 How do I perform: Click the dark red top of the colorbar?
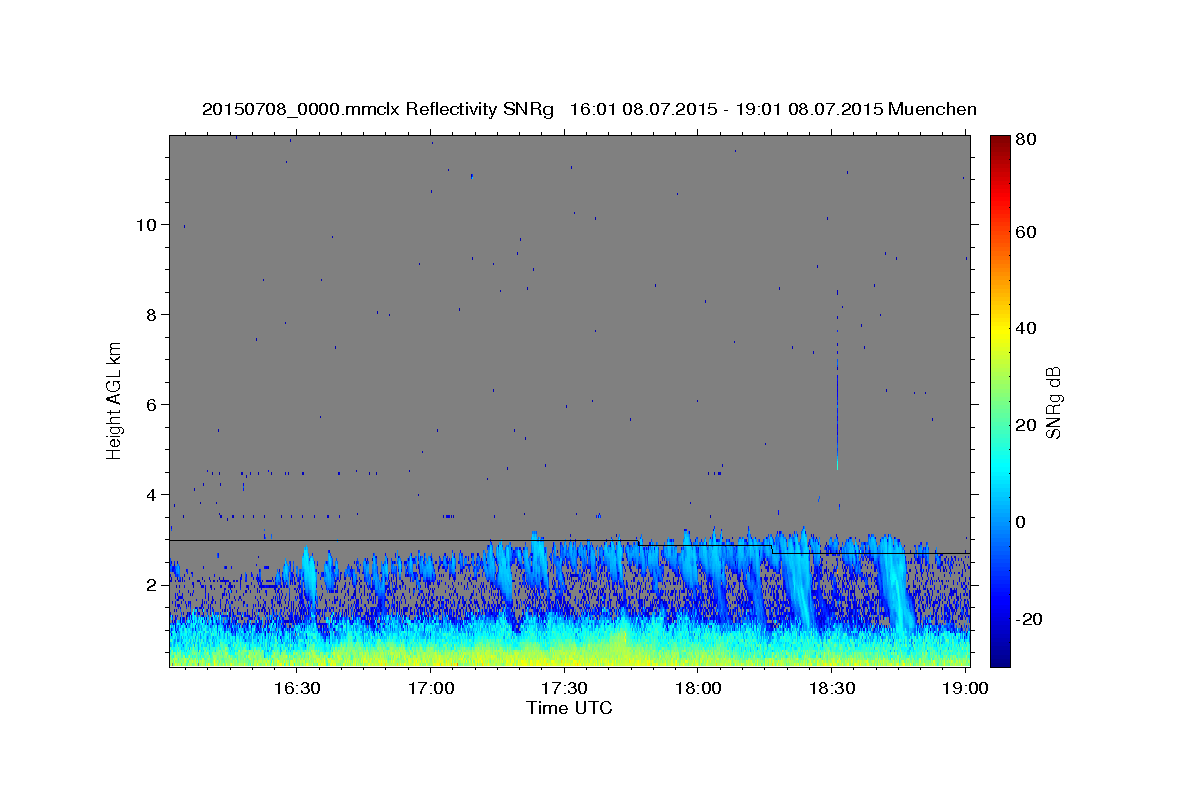(x=1000, y=143)
